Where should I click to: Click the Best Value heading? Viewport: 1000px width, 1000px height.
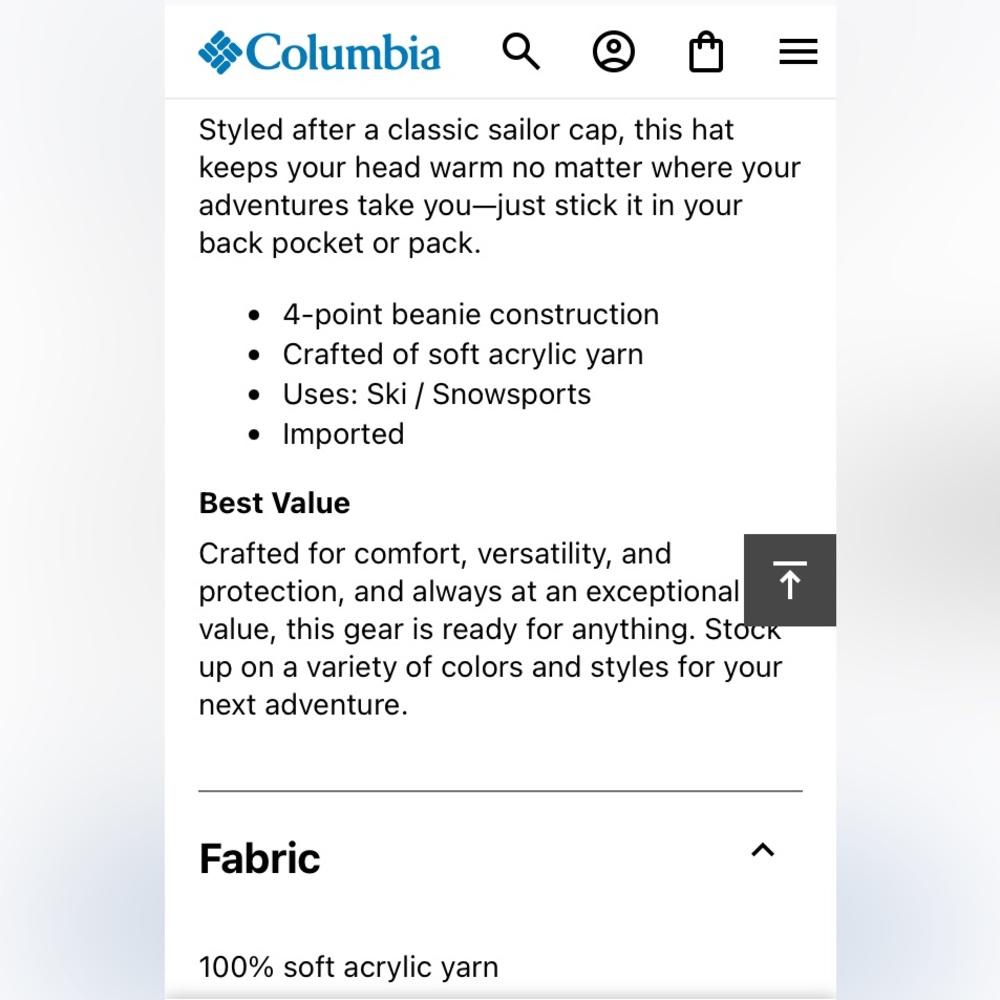click(x=274, y=502)
